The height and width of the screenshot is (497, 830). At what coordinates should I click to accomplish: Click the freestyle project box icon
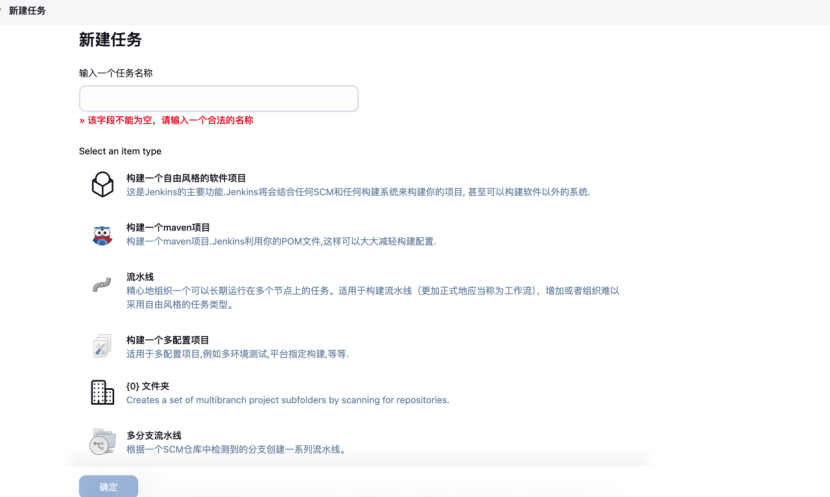(x=102, y=184)
